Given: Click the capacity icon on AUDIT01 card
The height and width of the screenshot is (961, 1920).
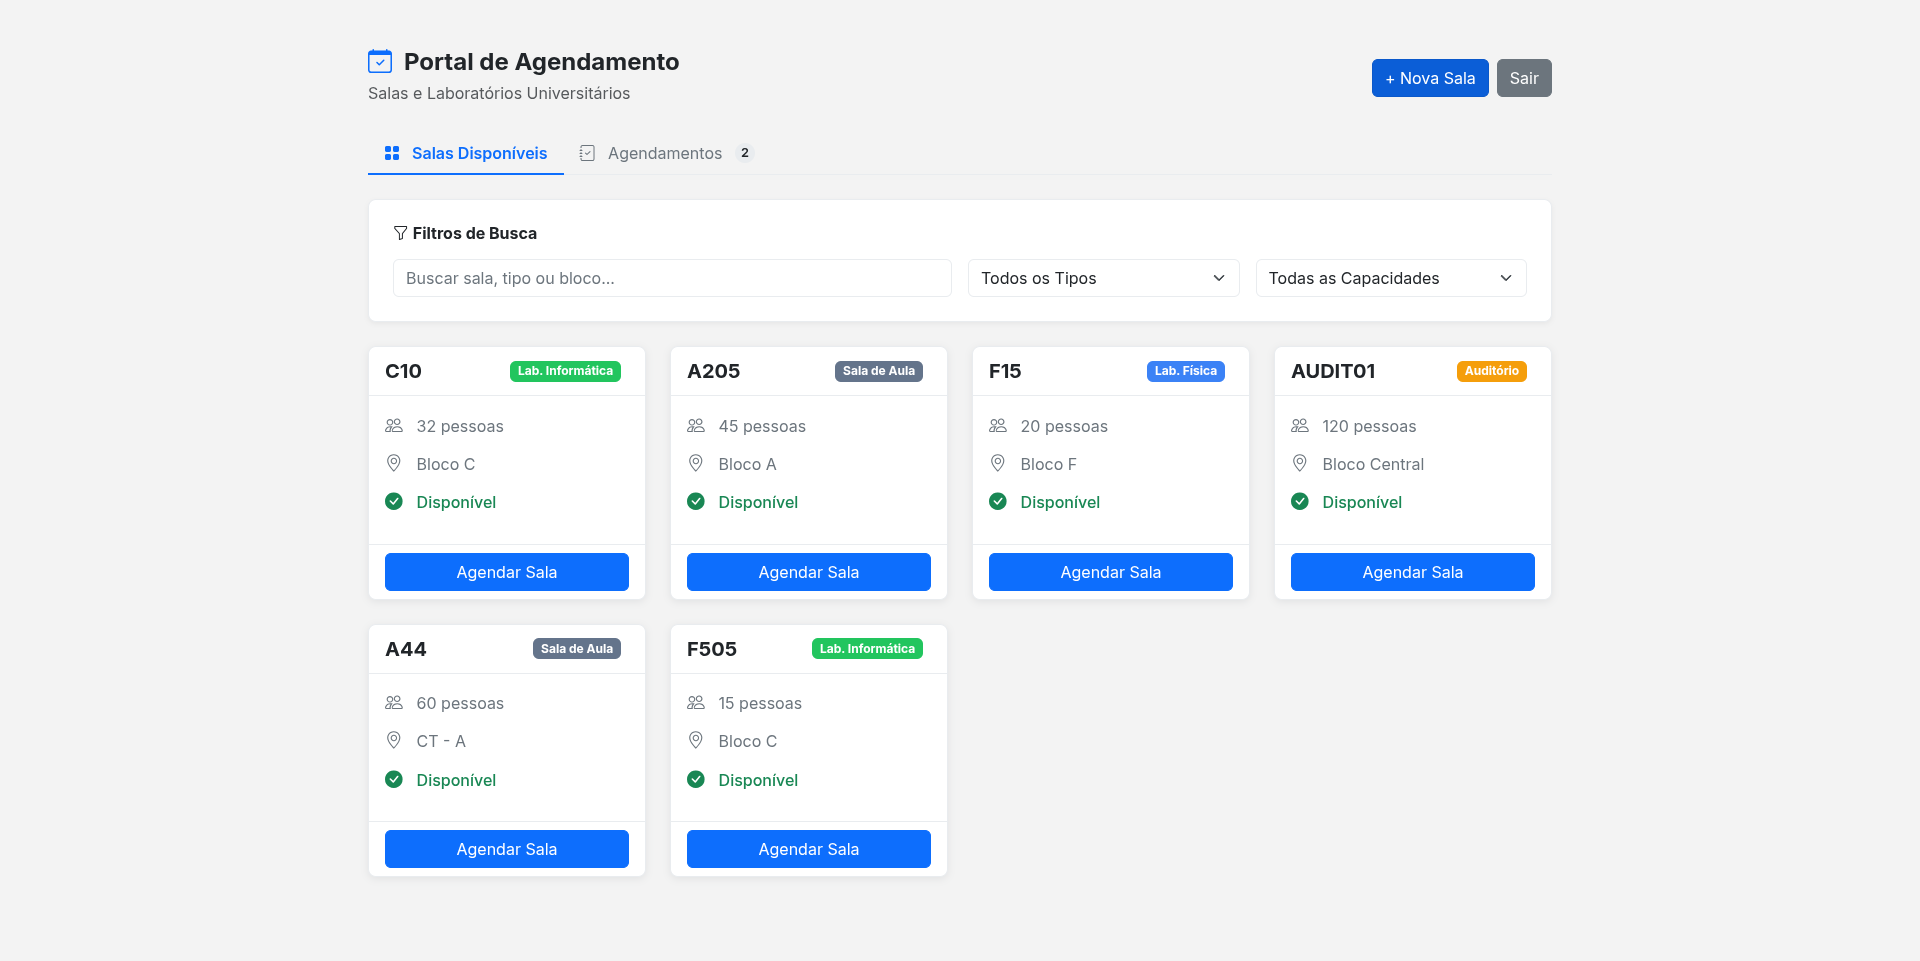Looking at the screenshot, I should point(1300,425).
